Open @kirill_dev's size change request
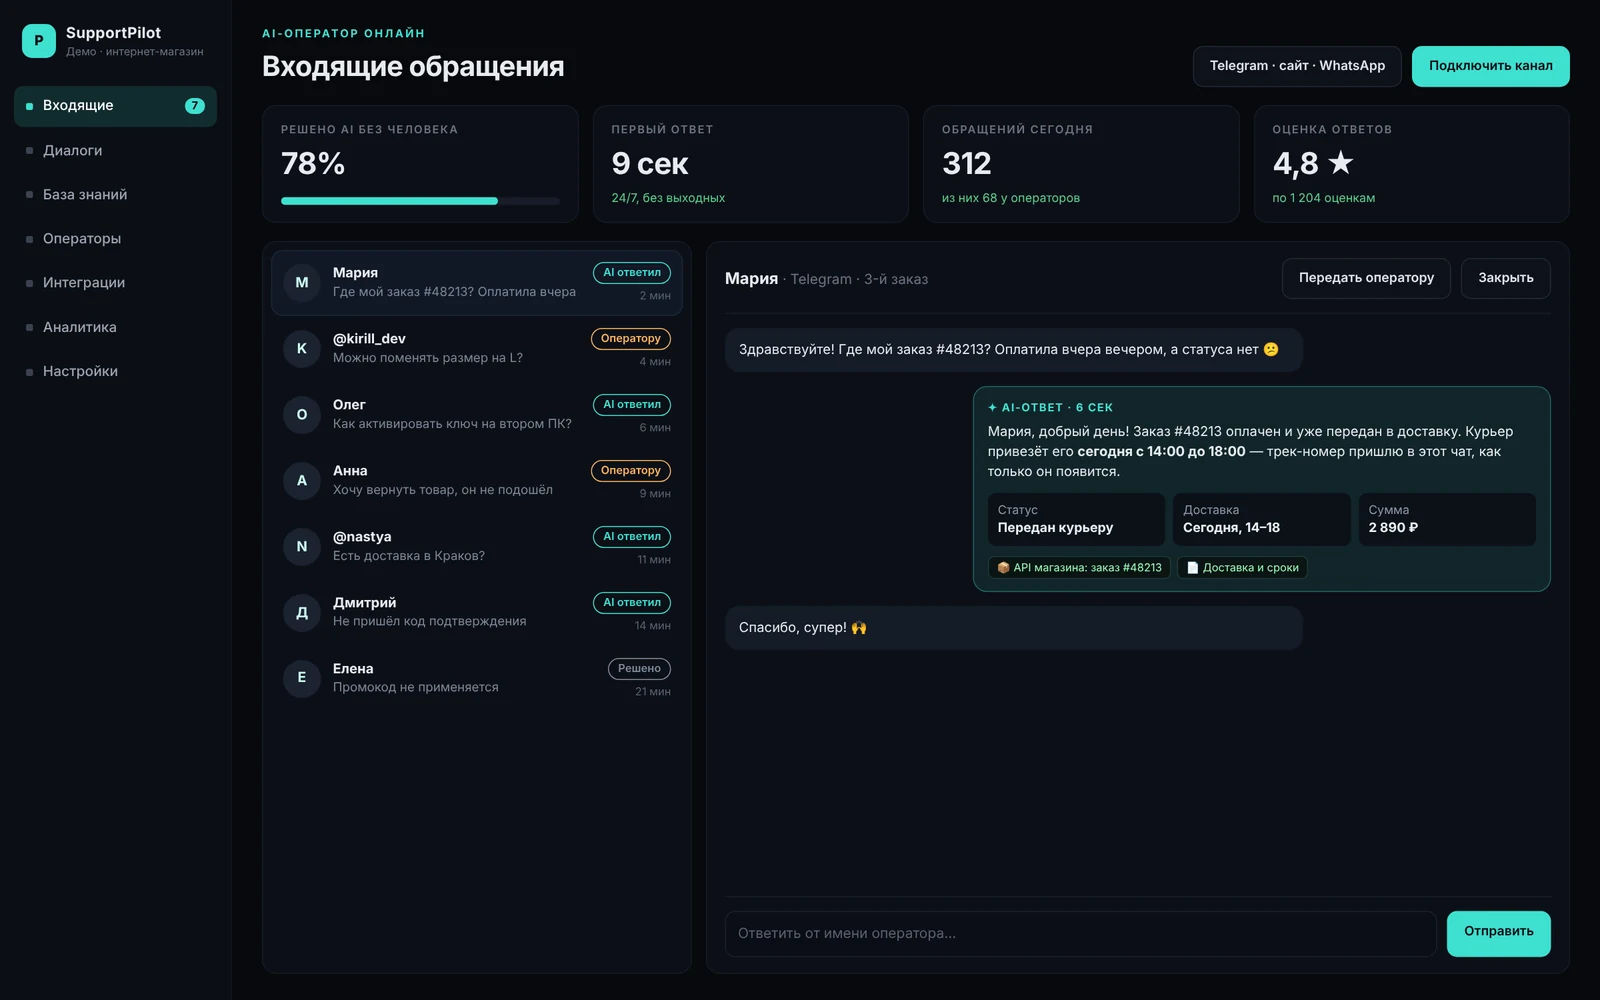This screenshot has height=1000, width=1600. (x=477, y=349)
